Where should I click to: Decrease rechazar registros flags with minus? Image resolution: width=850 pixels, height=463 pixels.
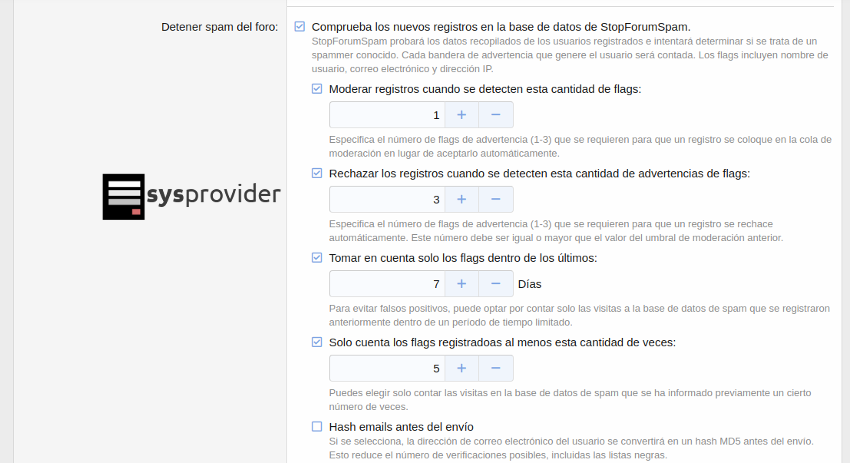[496, 199]
